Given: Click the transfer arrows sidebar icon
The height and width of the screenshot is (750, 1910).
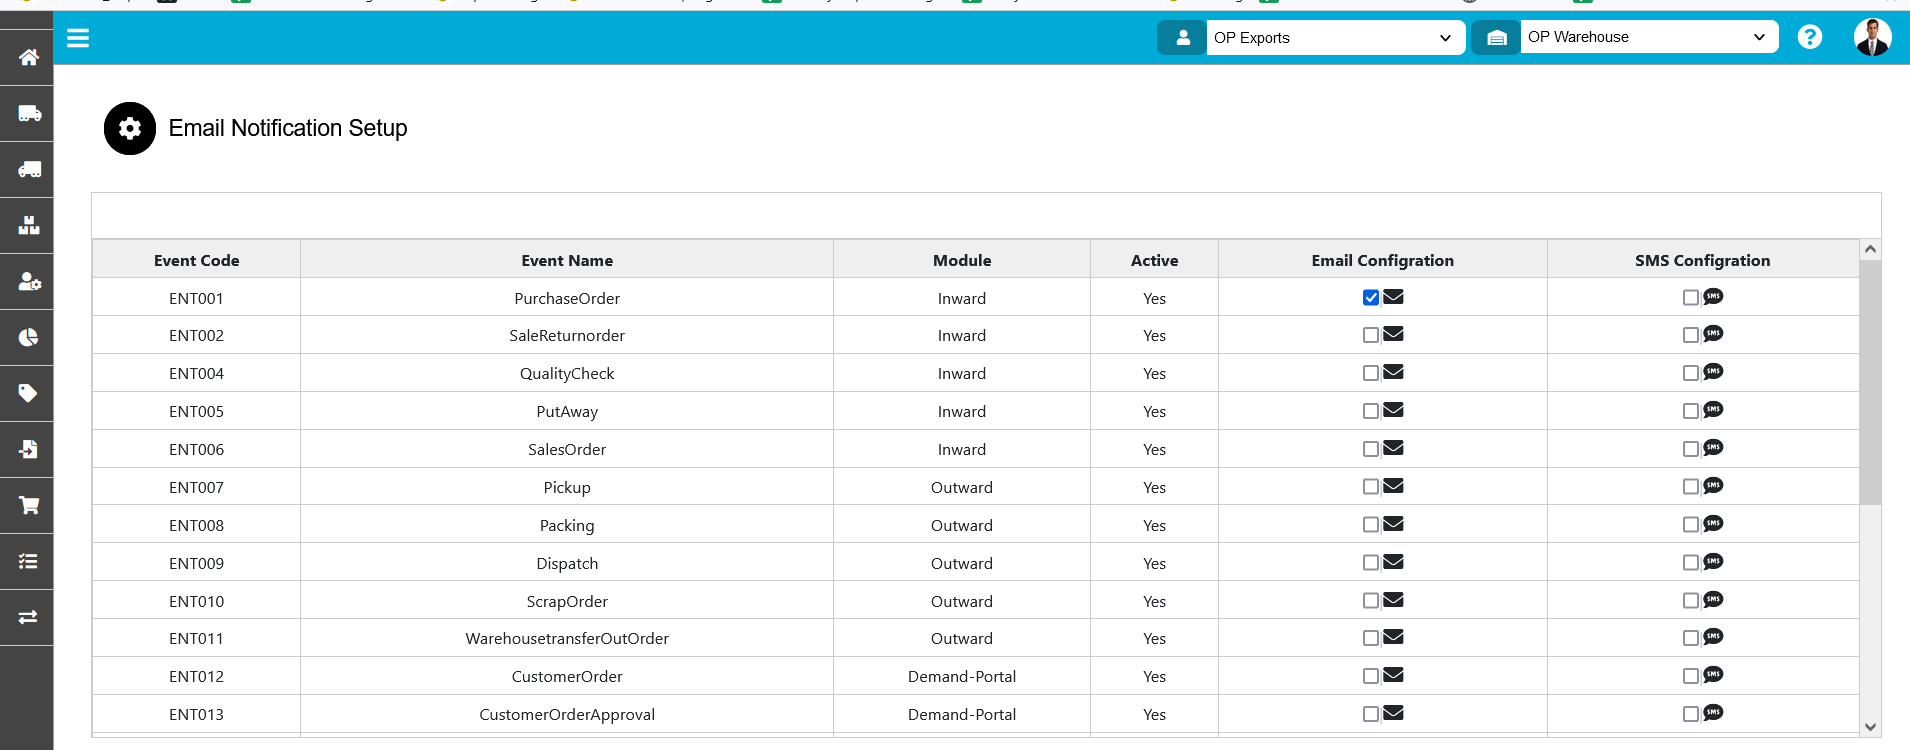Looking at the screenshot, I should (x=28, y=617).
